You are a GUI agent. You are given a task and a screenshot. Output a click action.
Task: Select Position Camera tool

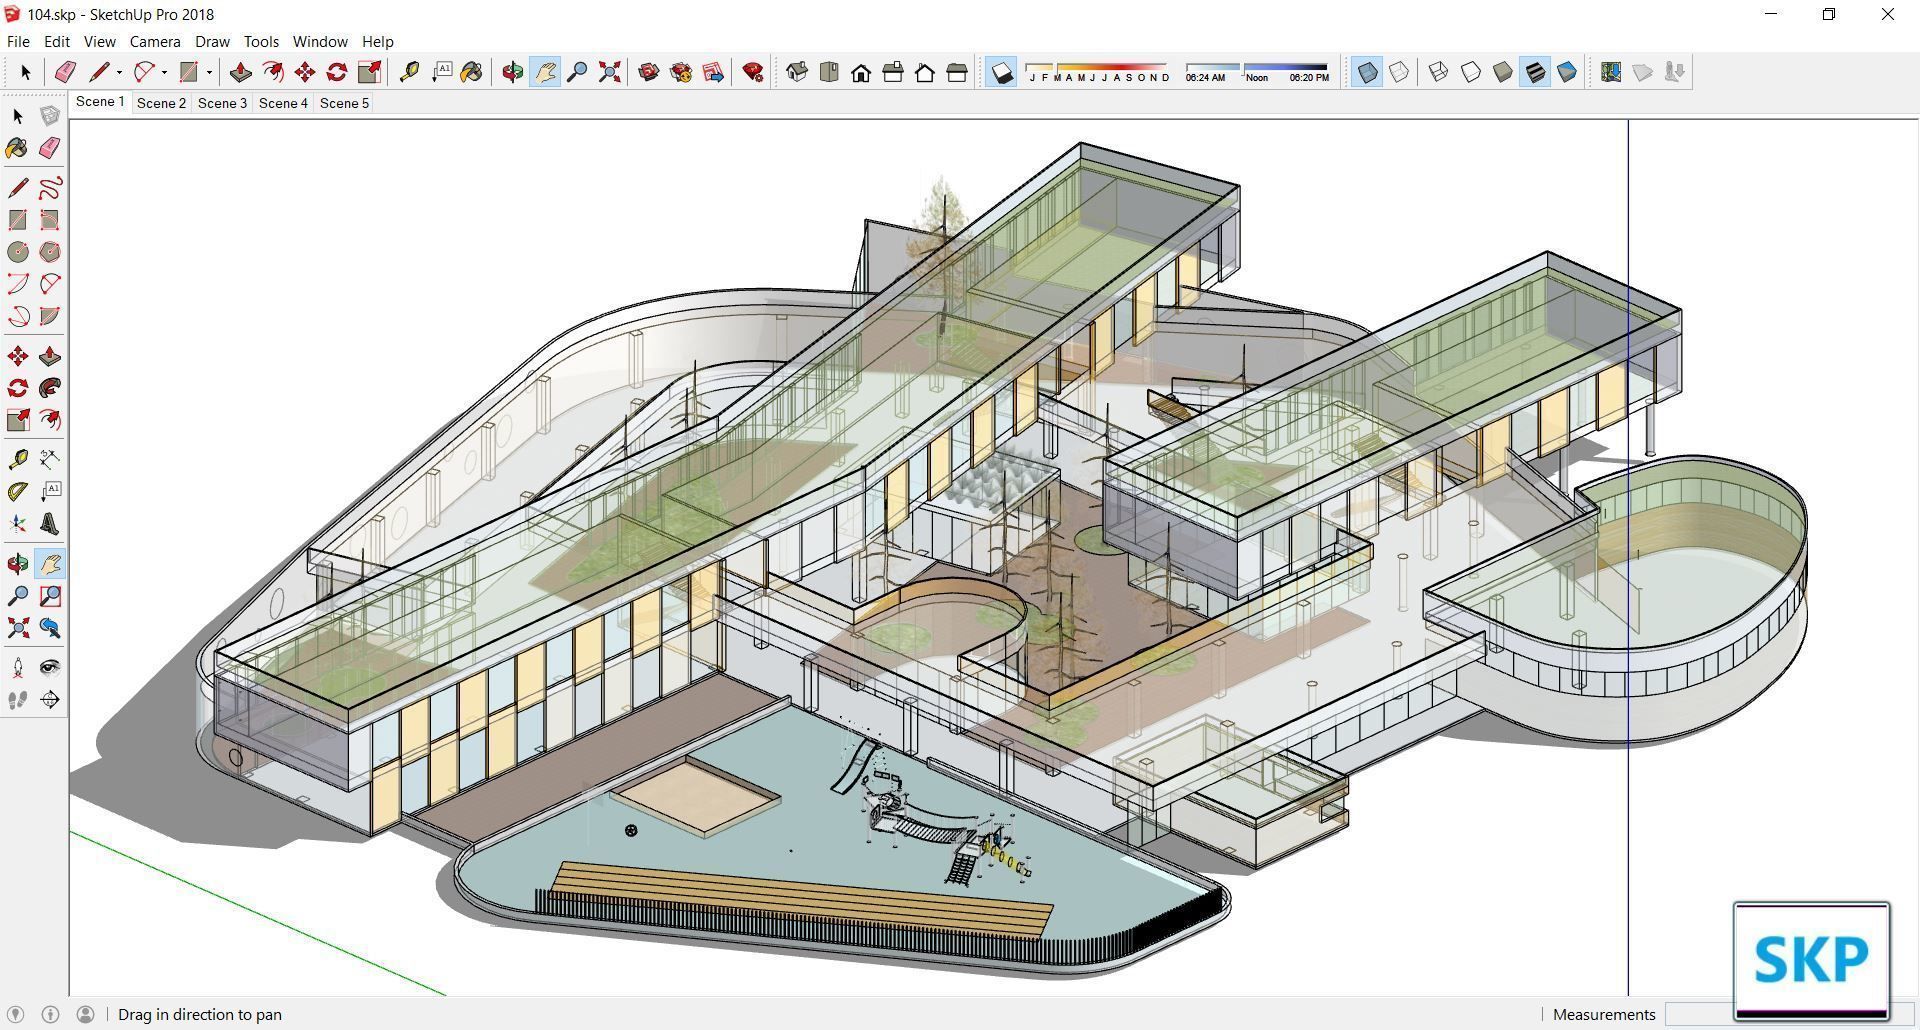[x=18, y=668]
